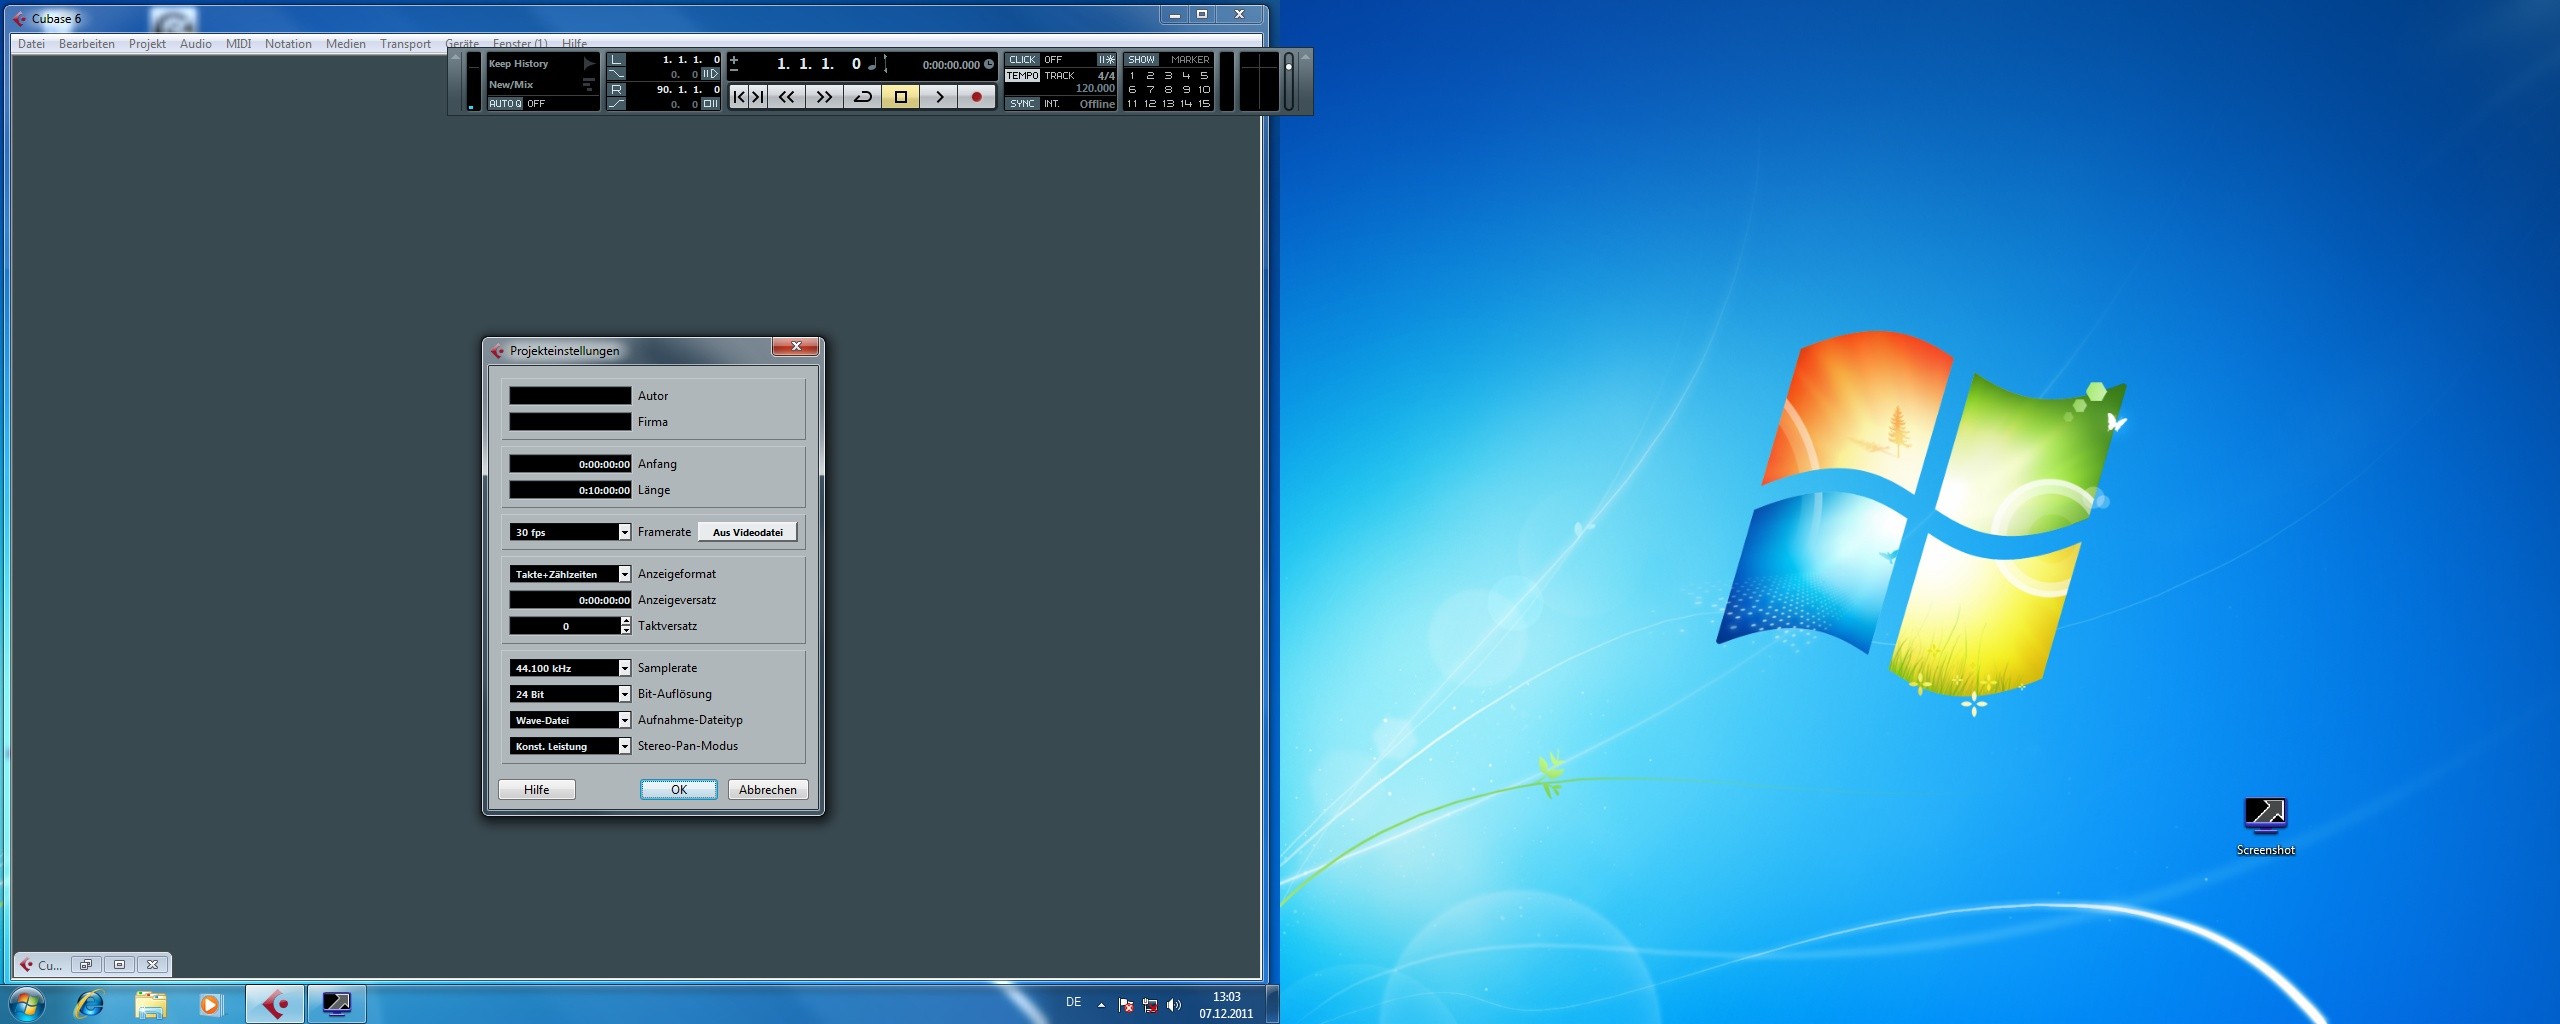The width and height of the screenshot is (2560, 1024).
Task: Click the SHOW markers button
Action: pos(1141,60)
